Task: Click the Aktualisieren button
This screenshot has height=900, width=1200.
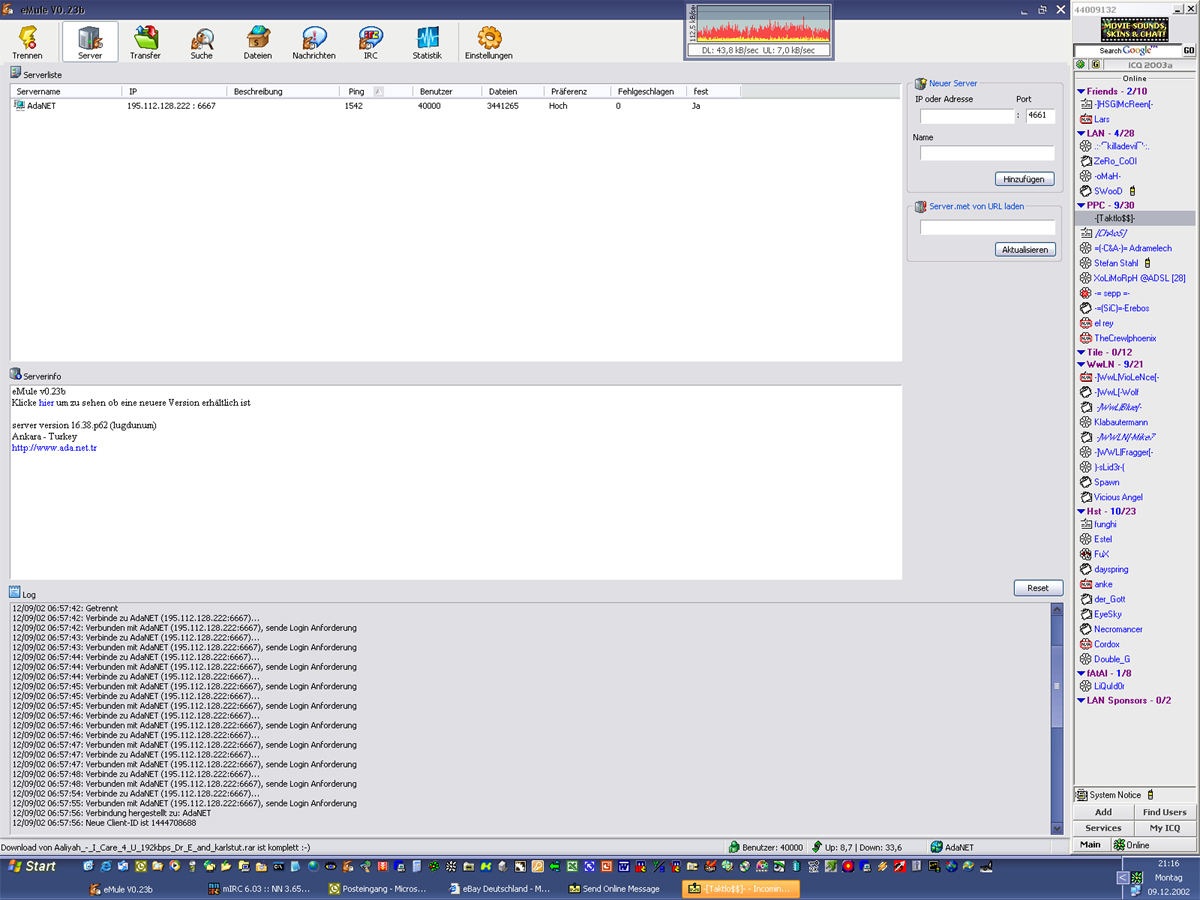Action: [x=1025, y=249]
